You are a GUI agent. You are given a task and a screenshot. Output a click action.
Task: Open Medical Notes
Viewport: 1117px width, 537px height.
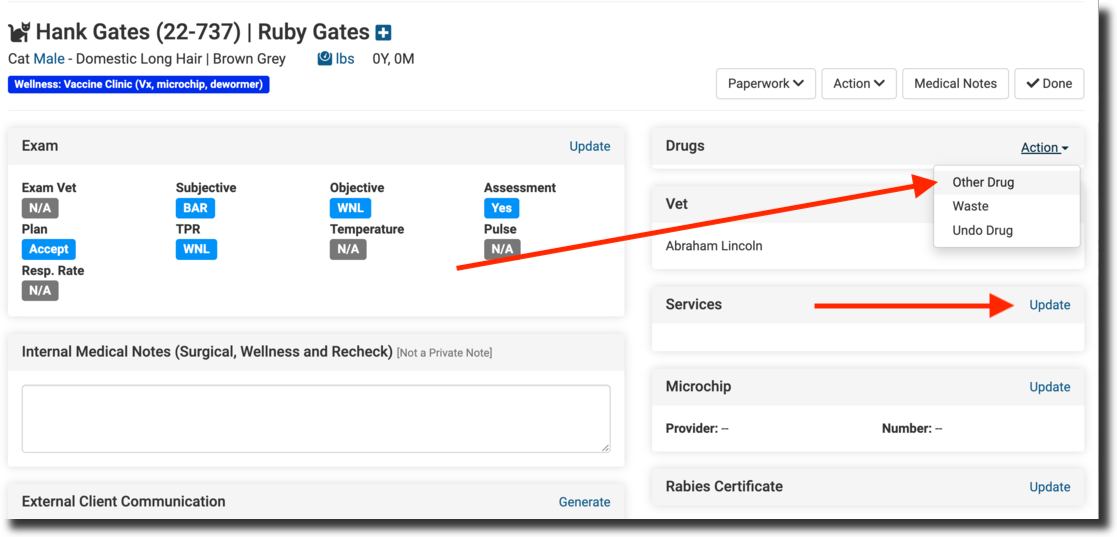(x=955, y=84)
